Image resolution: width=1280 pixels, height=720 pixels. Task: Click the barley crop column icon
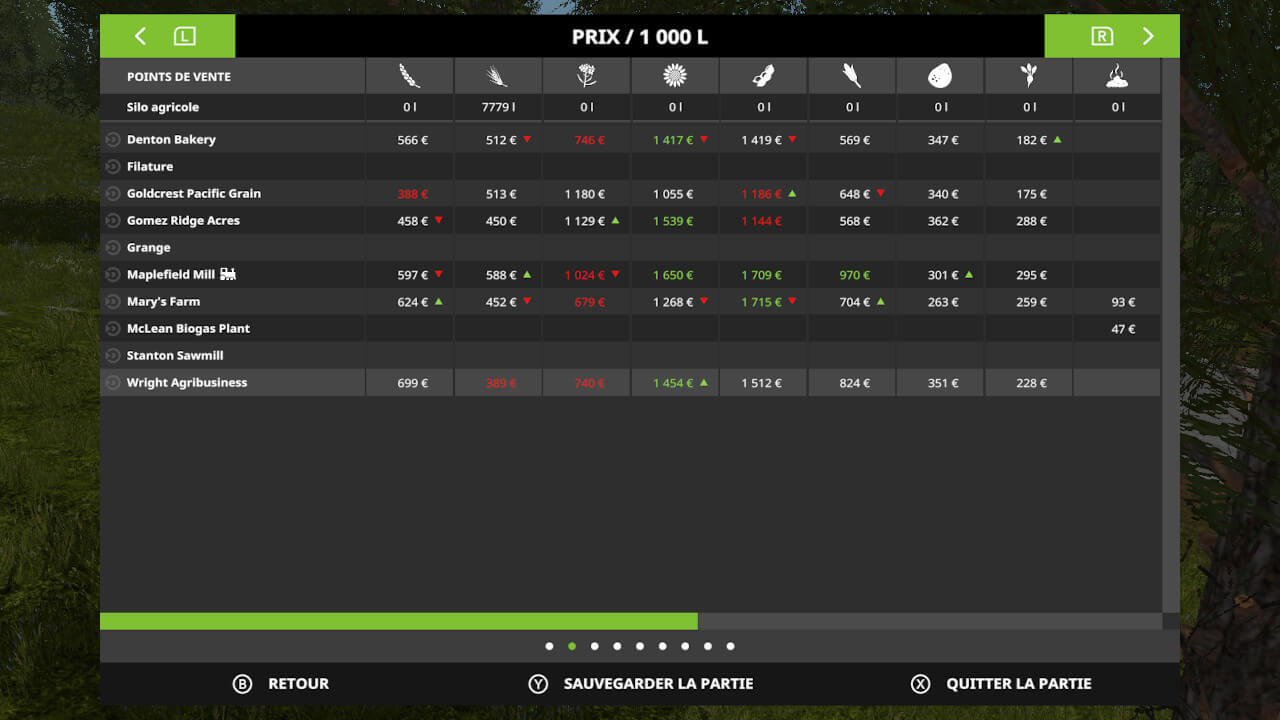pyautogui.click(x=497, y=76)
